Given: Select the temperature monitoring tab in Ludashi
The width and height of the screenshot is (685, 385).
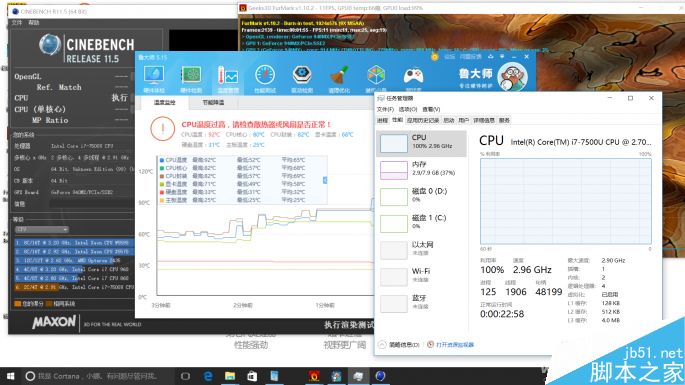Looking at the screenshot, I should click(x=165, y=103).
